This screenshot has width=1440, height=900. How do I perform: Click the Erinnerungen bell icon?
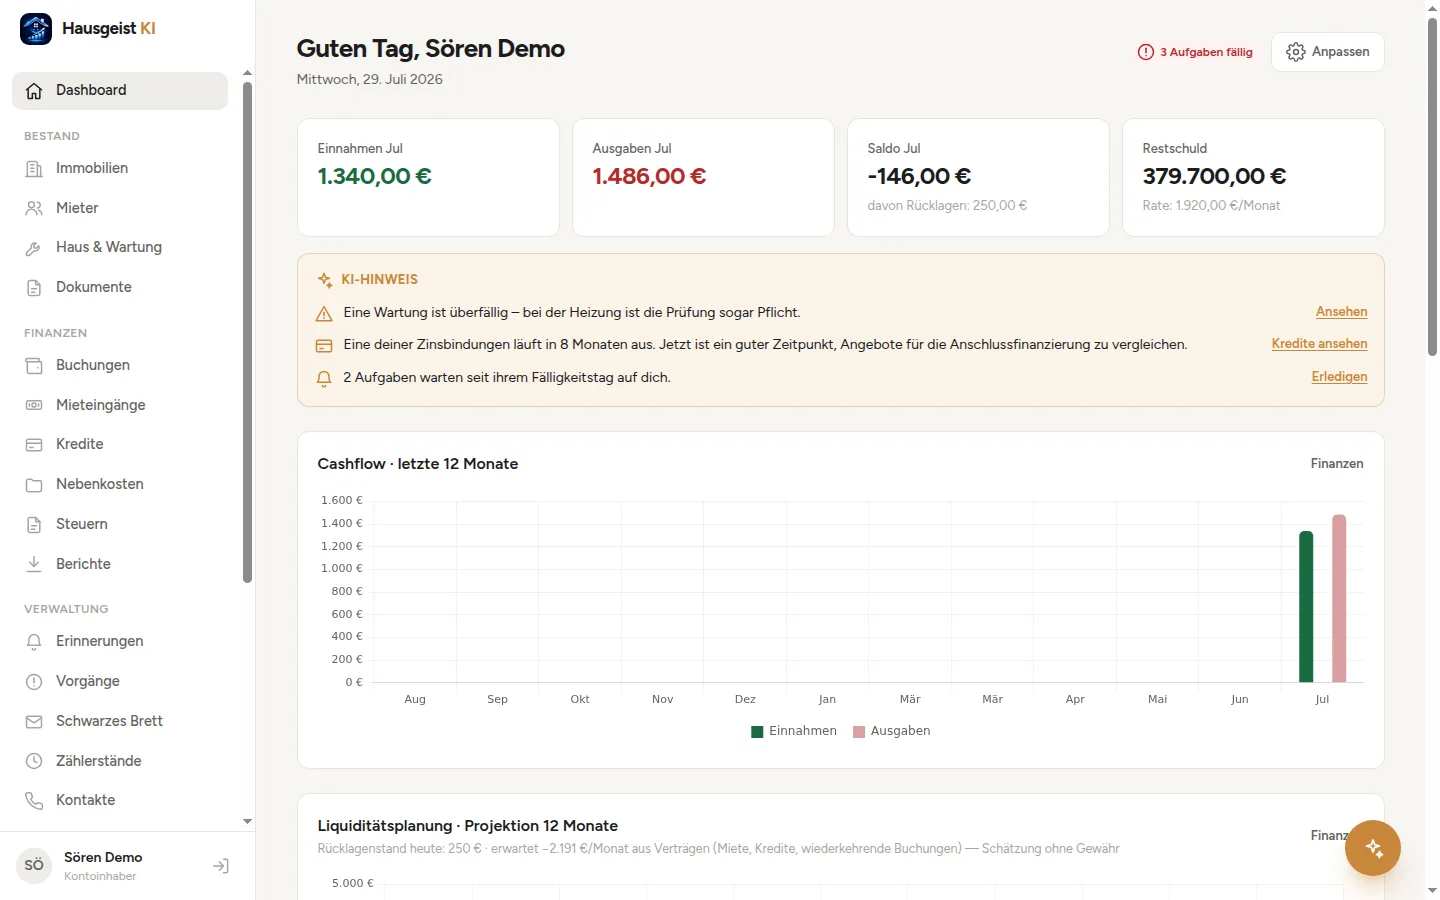(x=34, y=642)
